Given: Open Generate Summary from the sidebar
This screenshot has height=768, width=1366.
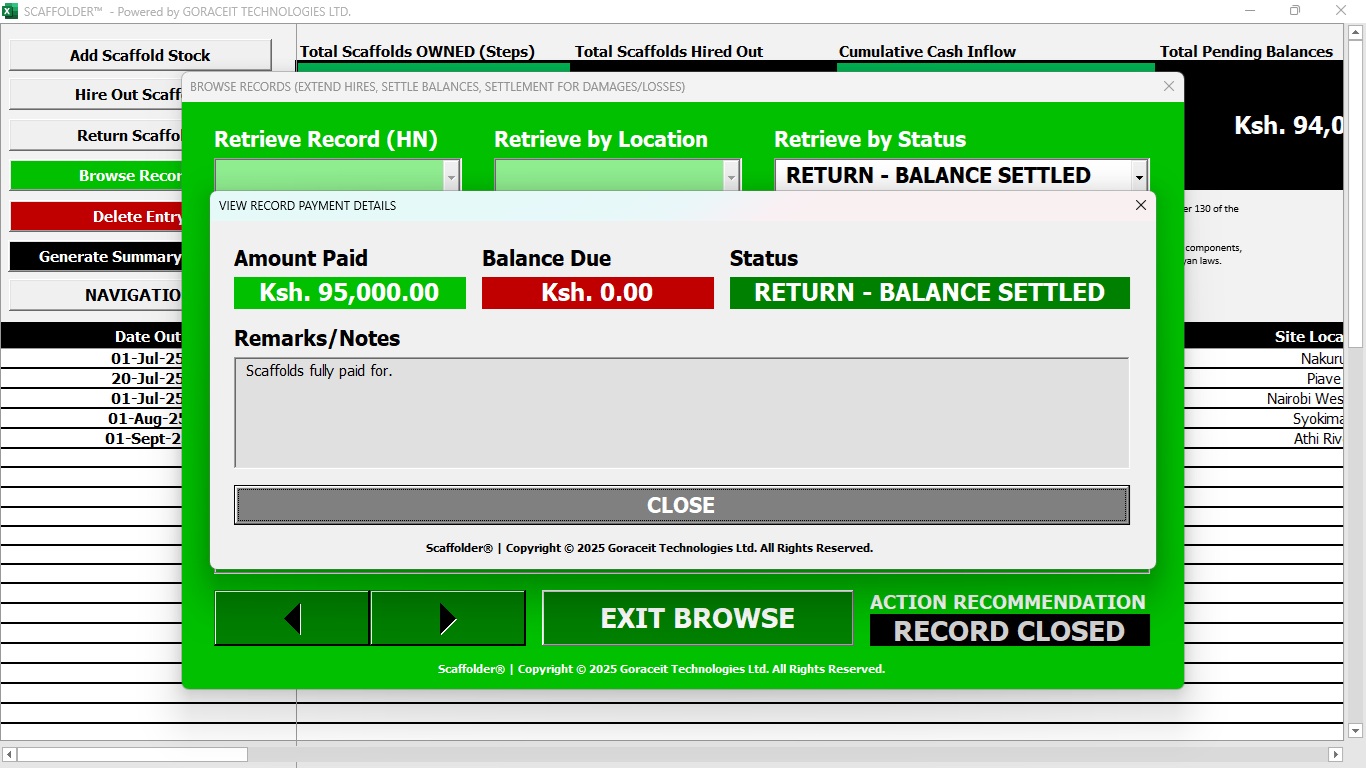Looking at the screenshot, I should (96, 256).
